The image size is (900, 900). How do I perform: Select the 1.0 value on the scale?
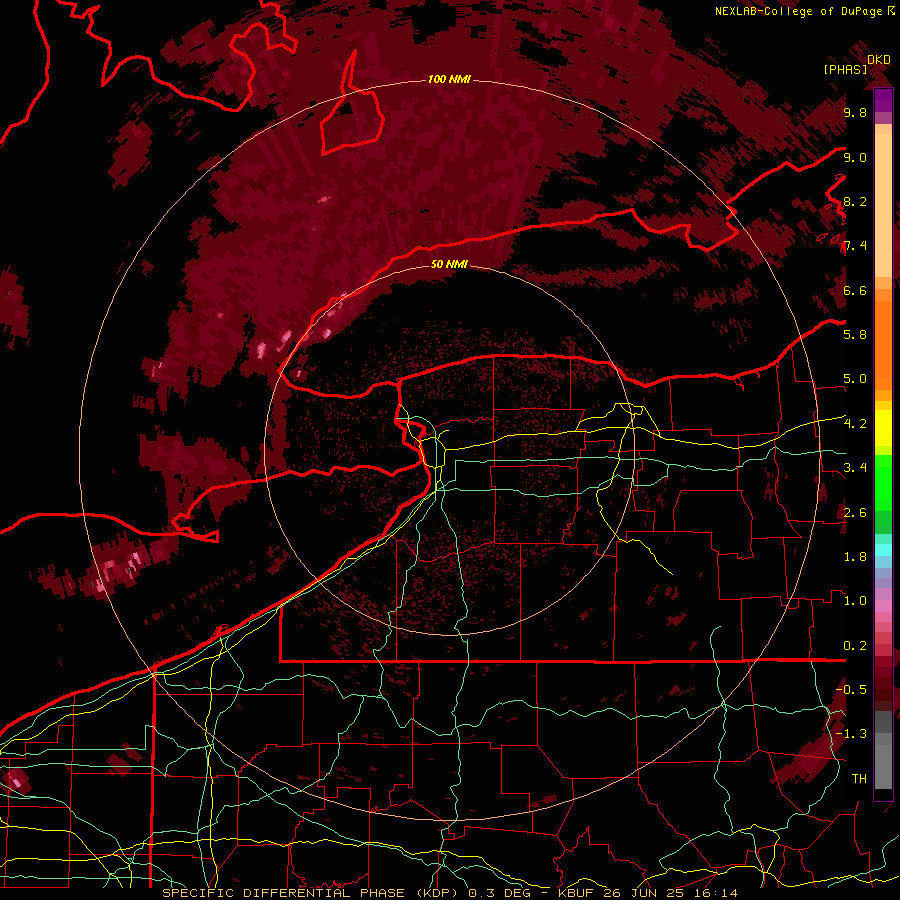pyautogui.click(x=855, y=601)
